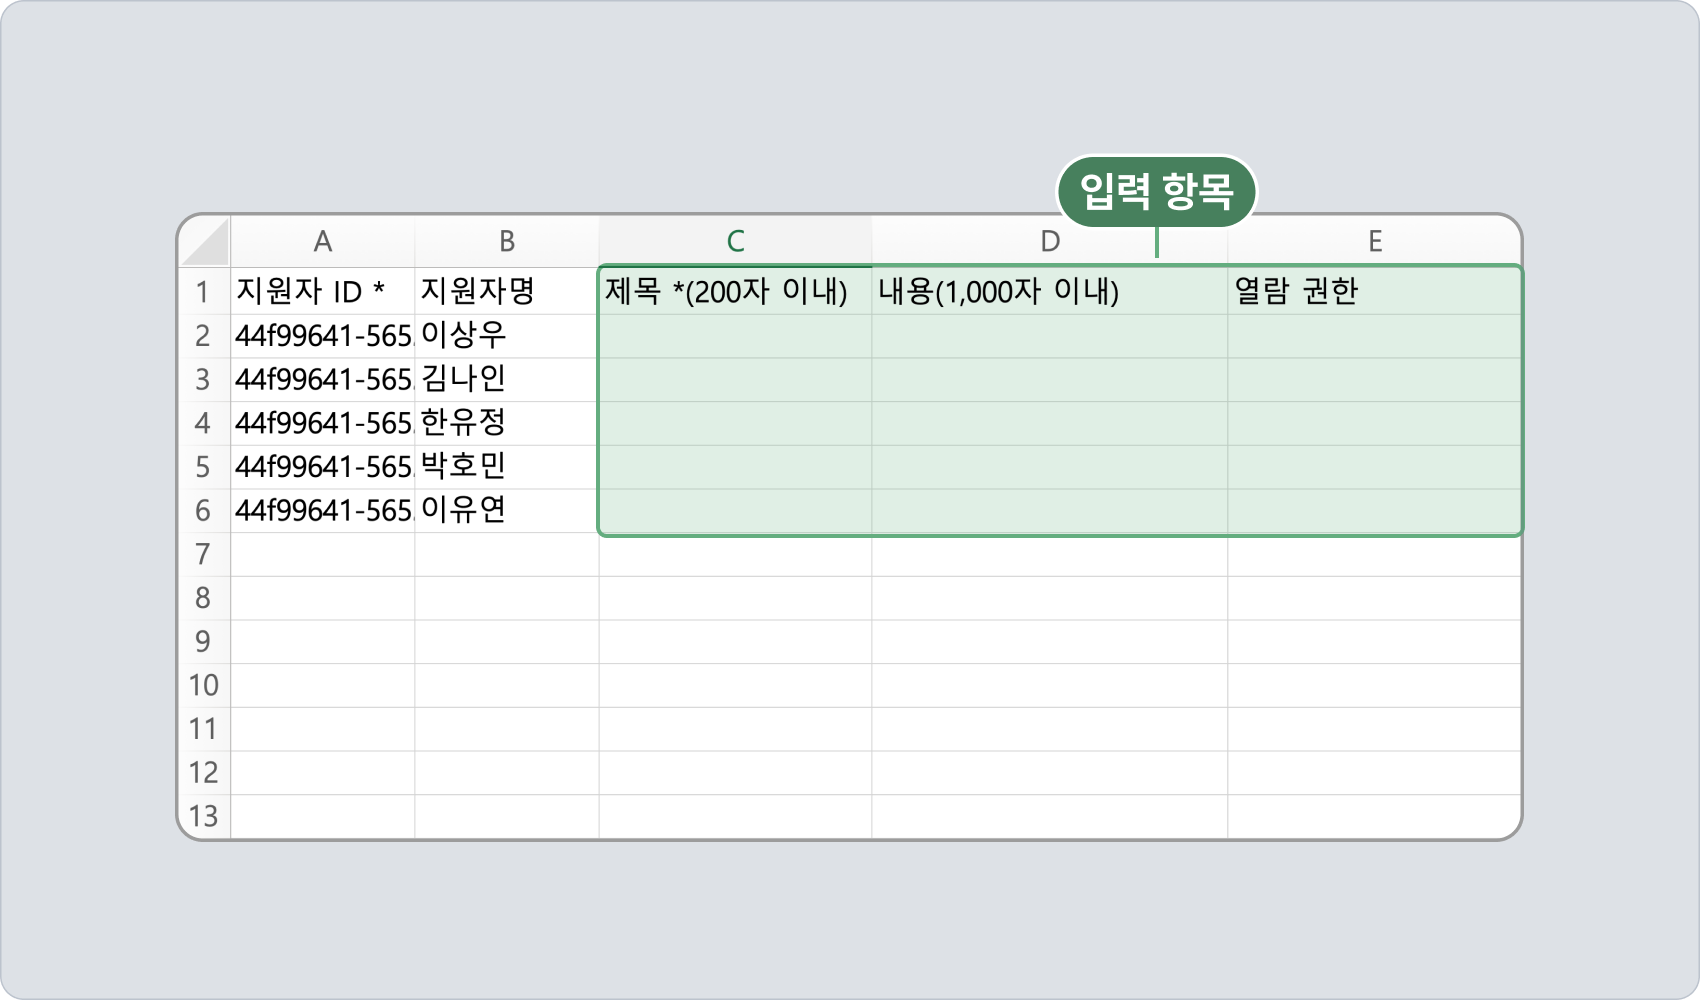Select the cell containing 김나인
The width and height of the screenshot is (1700, 1000).
click(x=507, y=379)
